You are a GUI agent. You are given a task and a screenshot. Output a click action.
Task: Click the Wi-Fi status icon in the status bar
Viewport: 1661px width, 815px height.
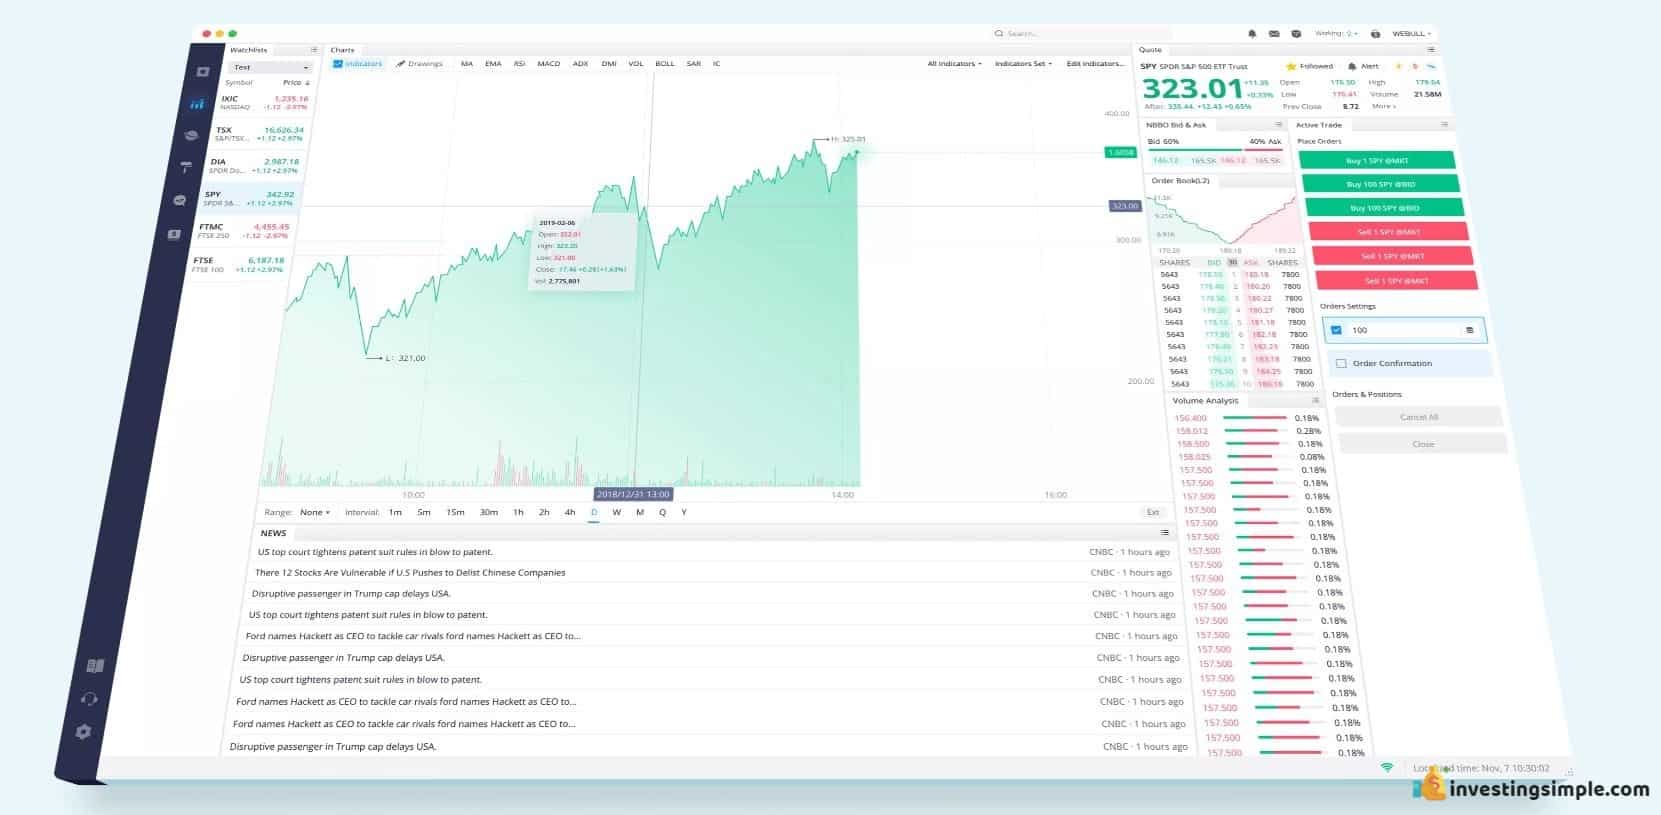[x=1387, y=767]
